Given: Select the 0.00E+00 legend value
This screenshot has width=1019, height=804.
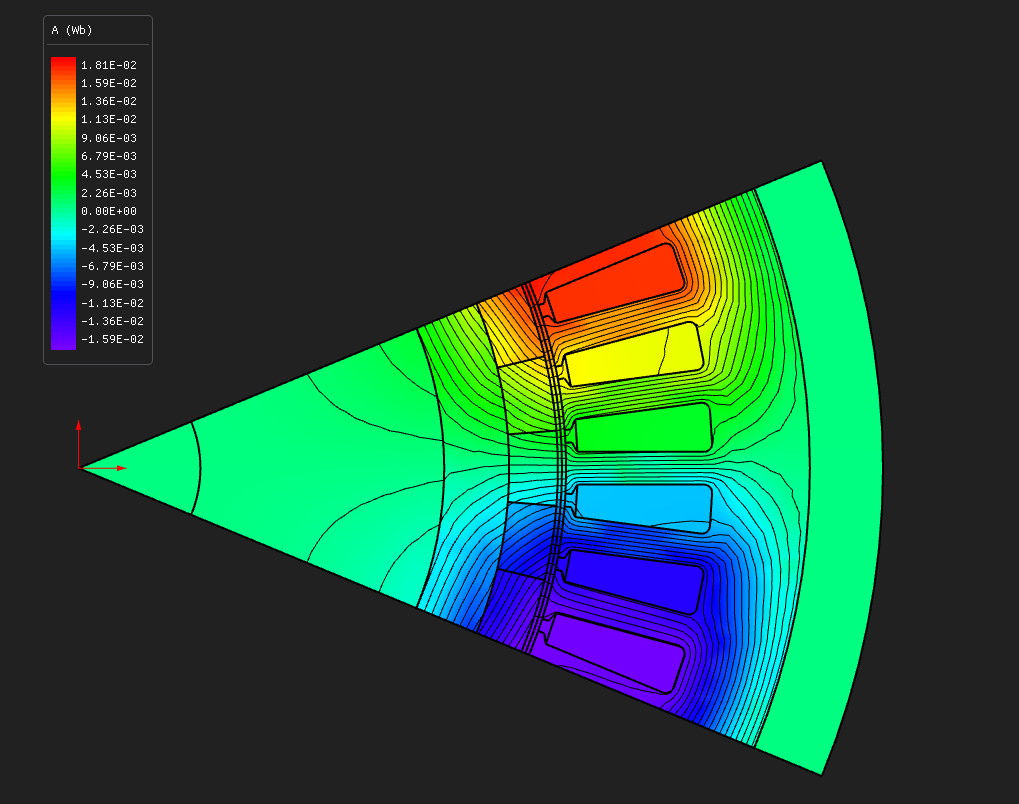Looking at the screenshot, I should coord(109,211).
